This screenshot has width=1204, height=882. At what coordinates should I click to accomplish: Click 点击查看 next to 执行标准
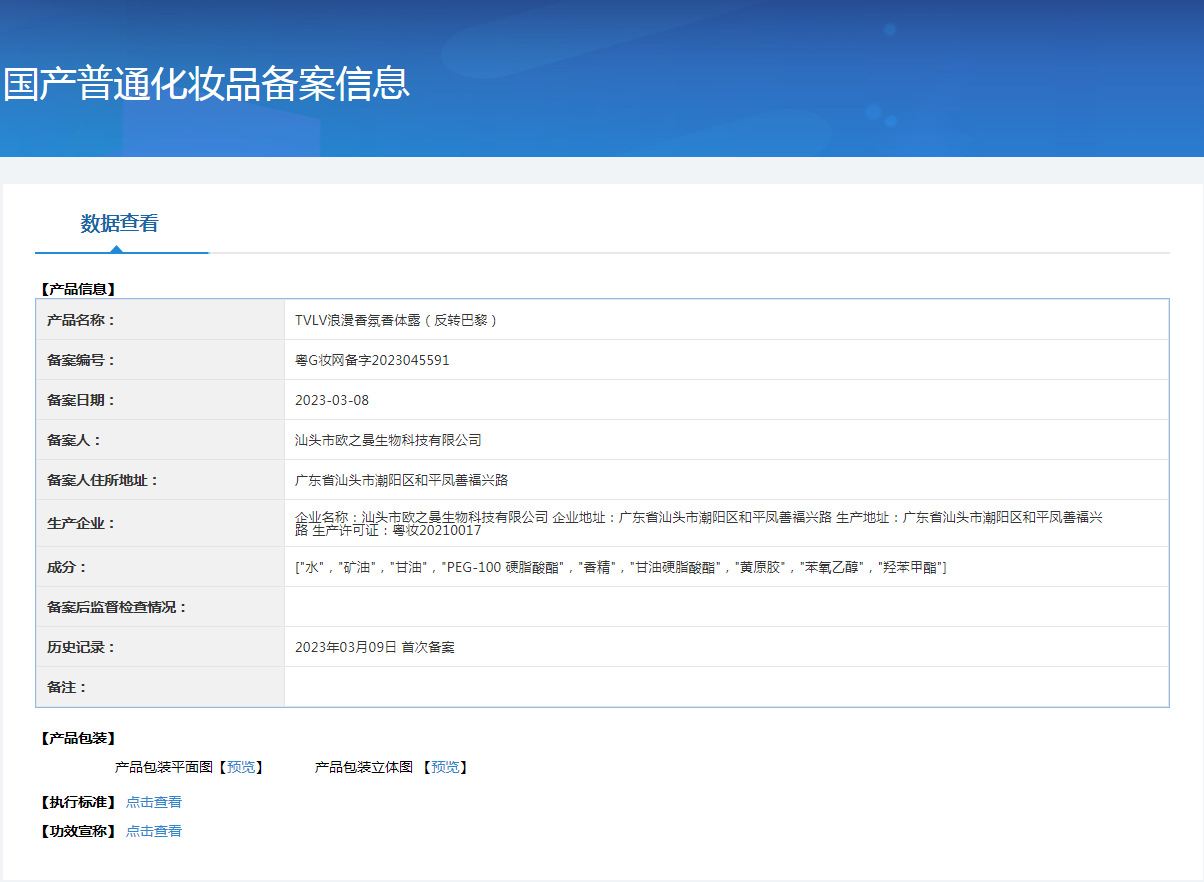tap(154, 802)
